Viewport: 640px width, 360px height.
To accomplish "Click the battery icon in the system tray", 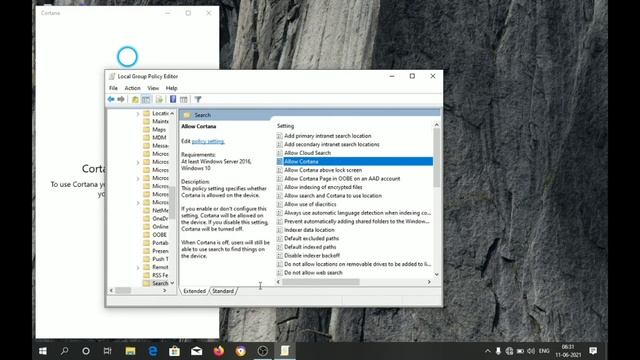I will (x=520, y=351).
